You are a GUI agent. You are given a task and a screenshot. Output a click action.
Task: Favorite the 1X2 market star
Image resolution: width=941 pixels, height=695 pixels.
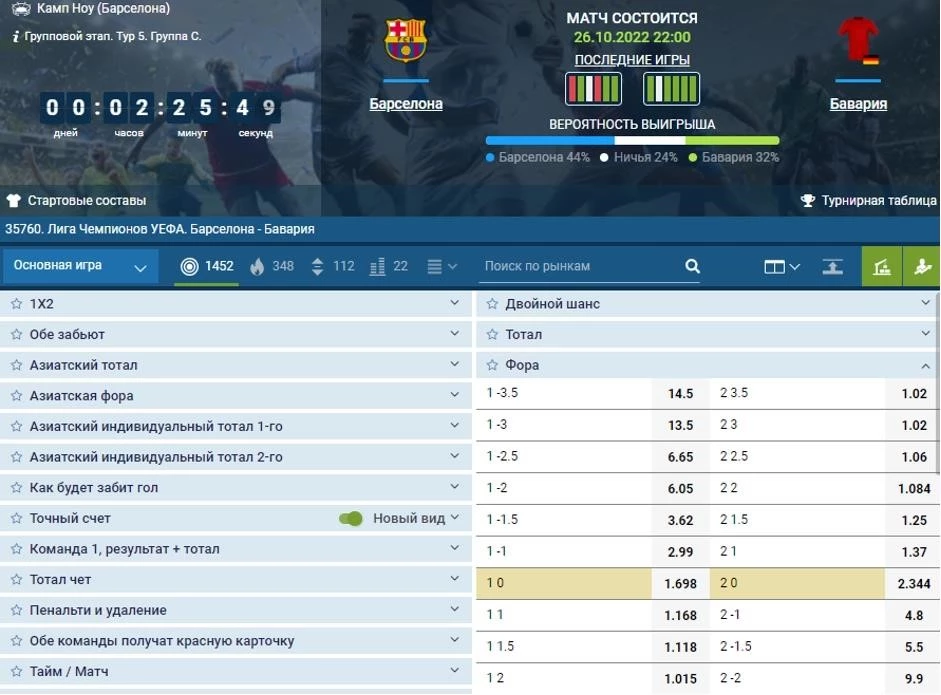tap(16, 304)
